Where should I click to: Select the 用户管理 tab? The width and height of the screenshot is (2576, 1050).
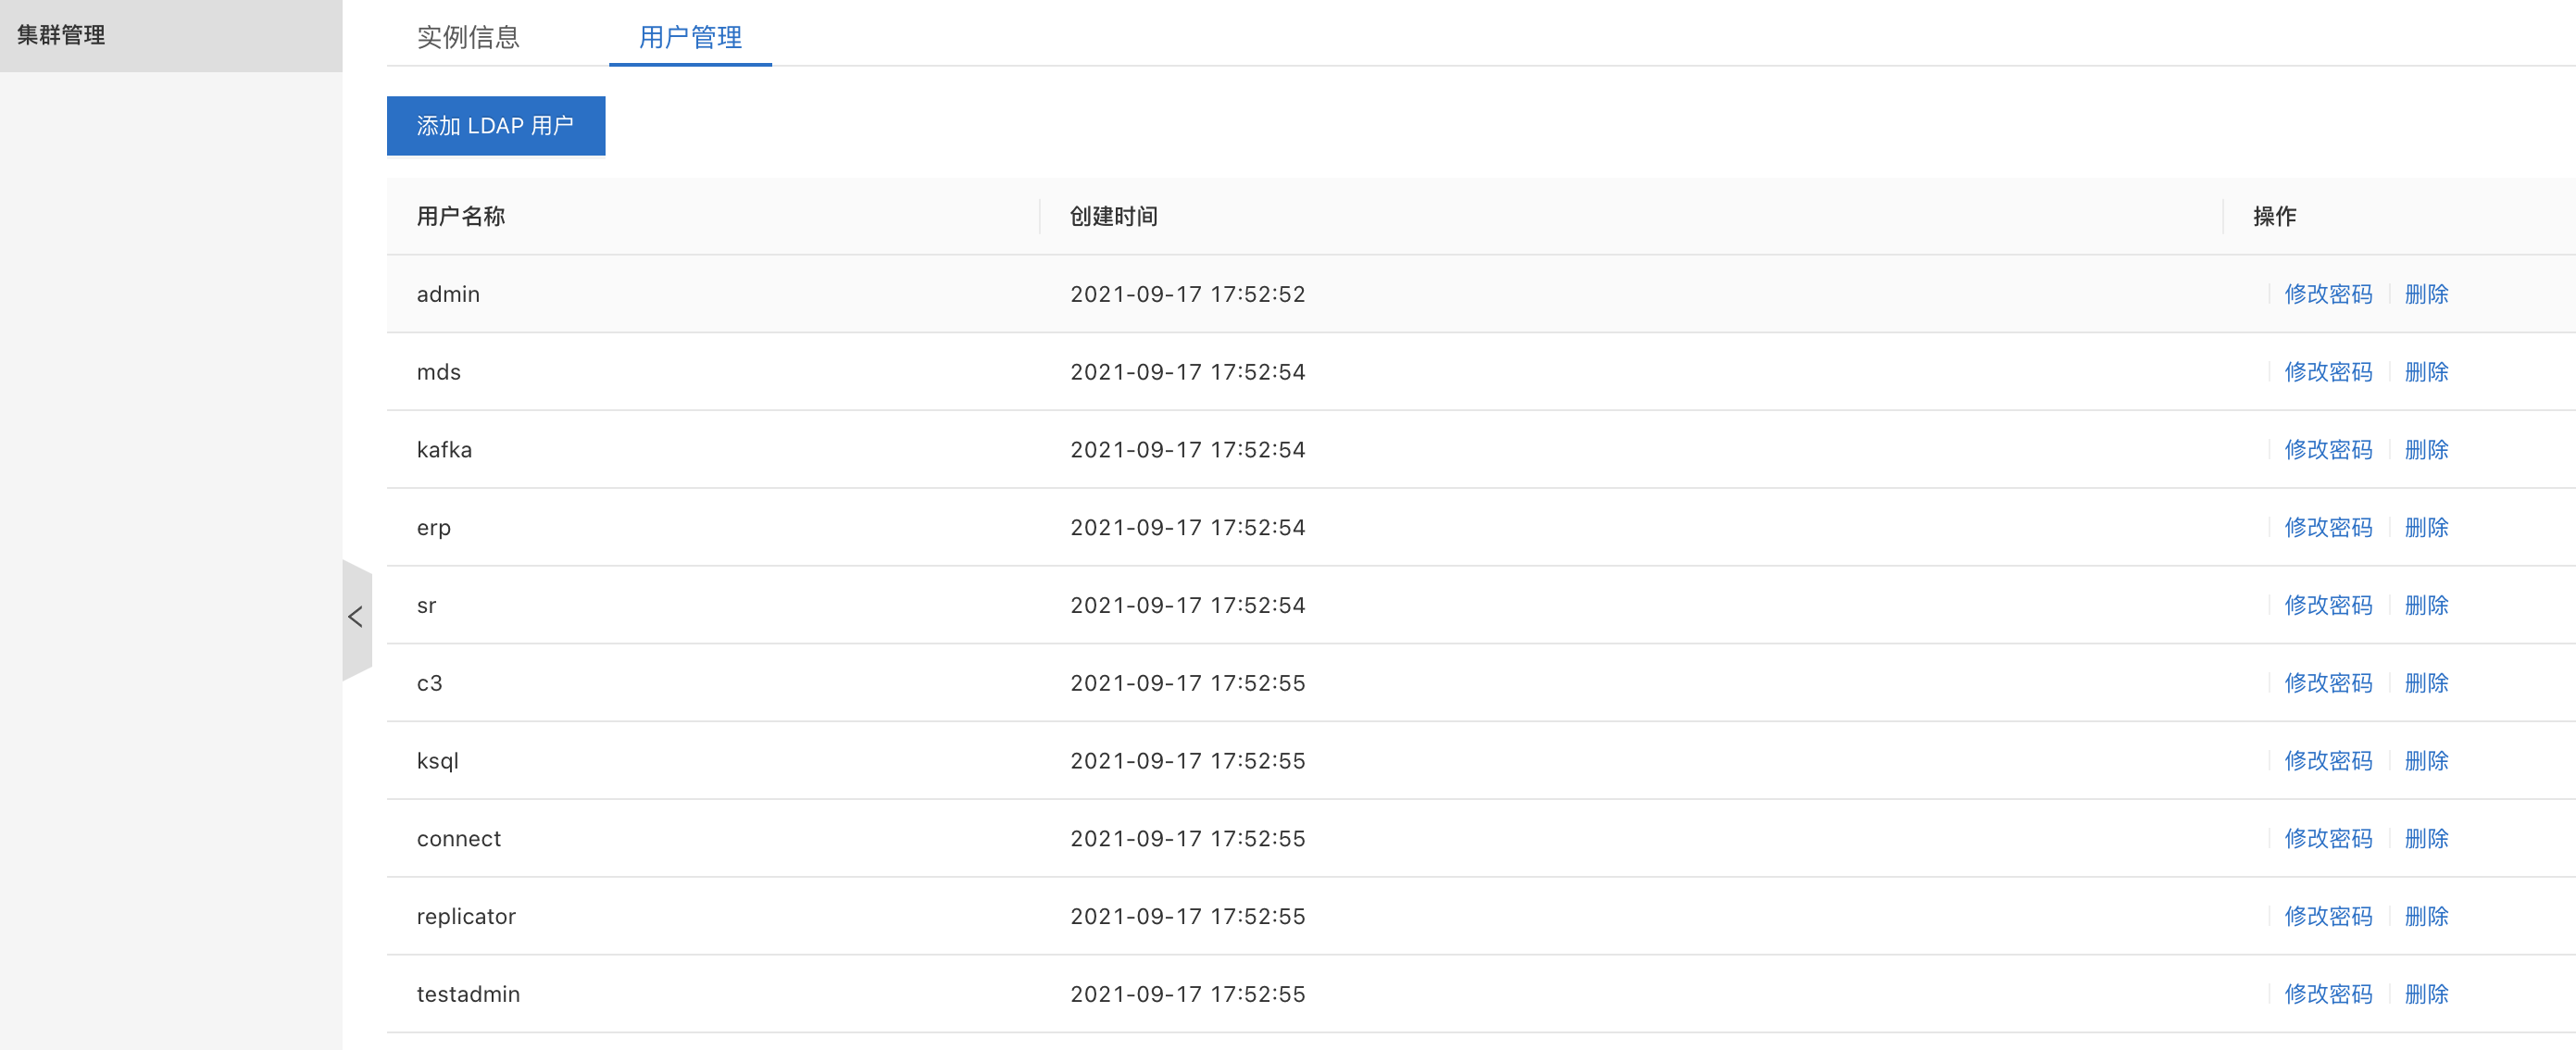(690, 37)
